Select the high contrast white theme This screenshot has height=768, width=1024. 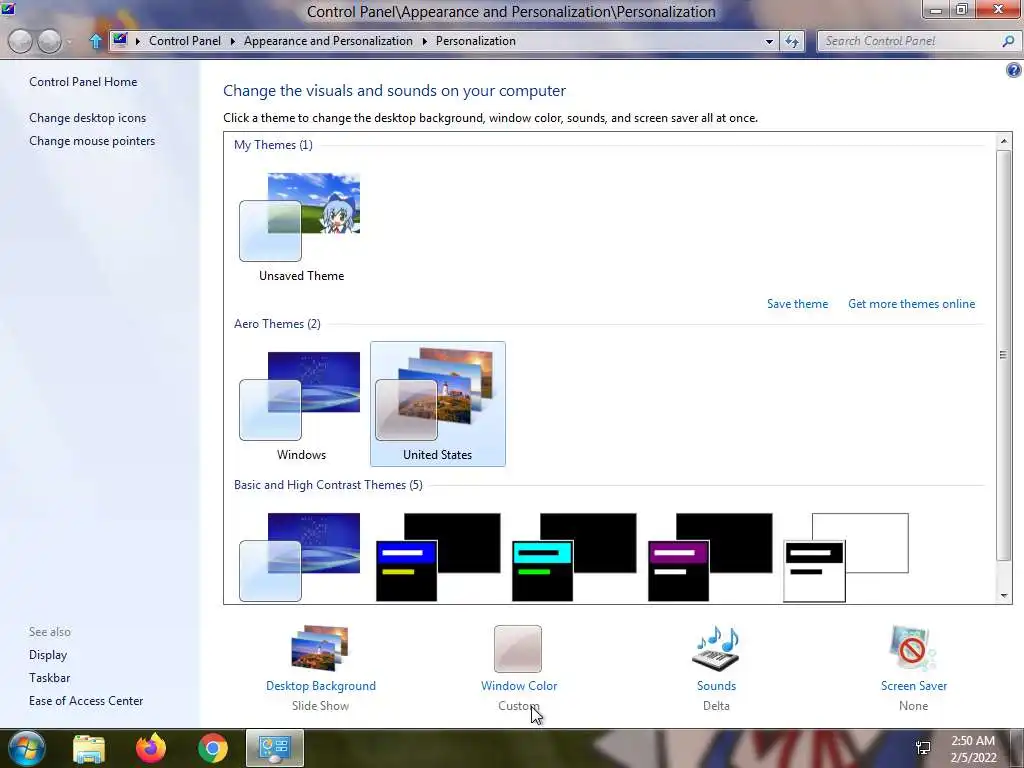846,557
